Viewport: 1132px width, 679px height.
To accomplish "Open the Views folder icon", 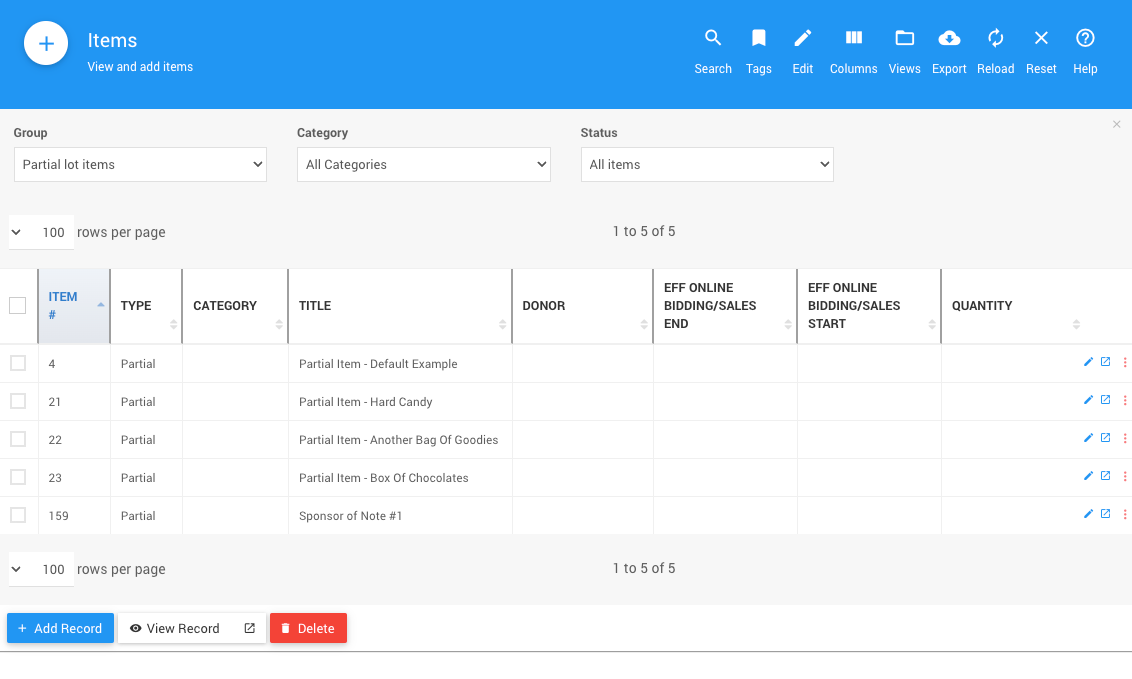I will [x=904, y=39].
